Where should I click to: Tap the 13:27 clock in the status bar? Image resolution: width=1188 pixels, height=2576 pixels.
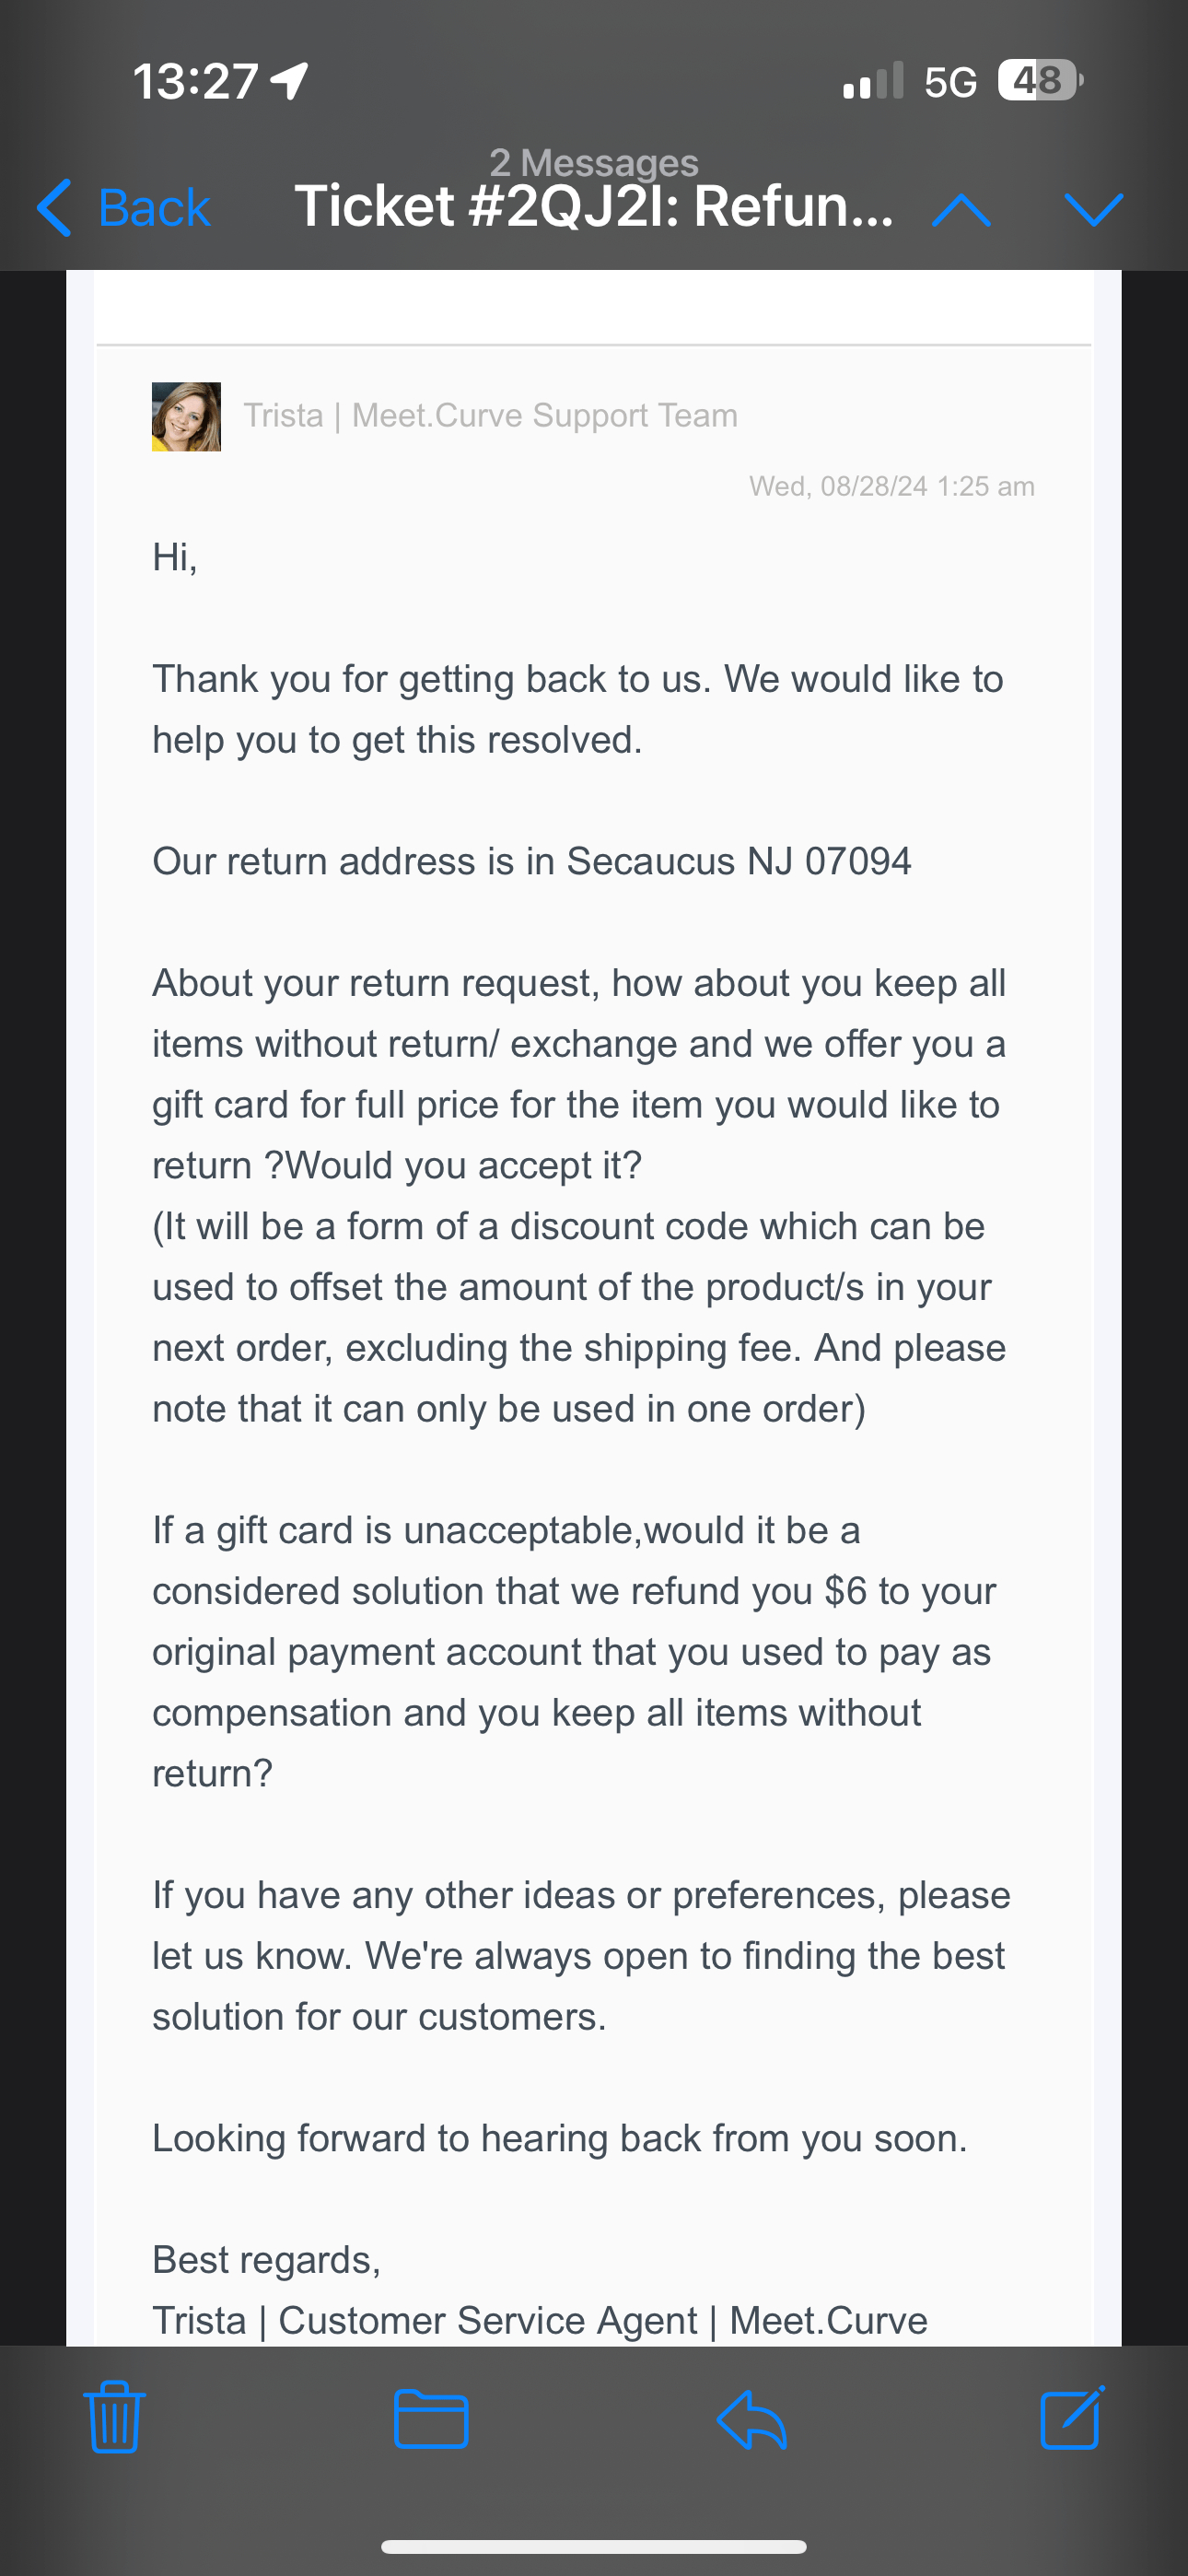pos(196,80)
